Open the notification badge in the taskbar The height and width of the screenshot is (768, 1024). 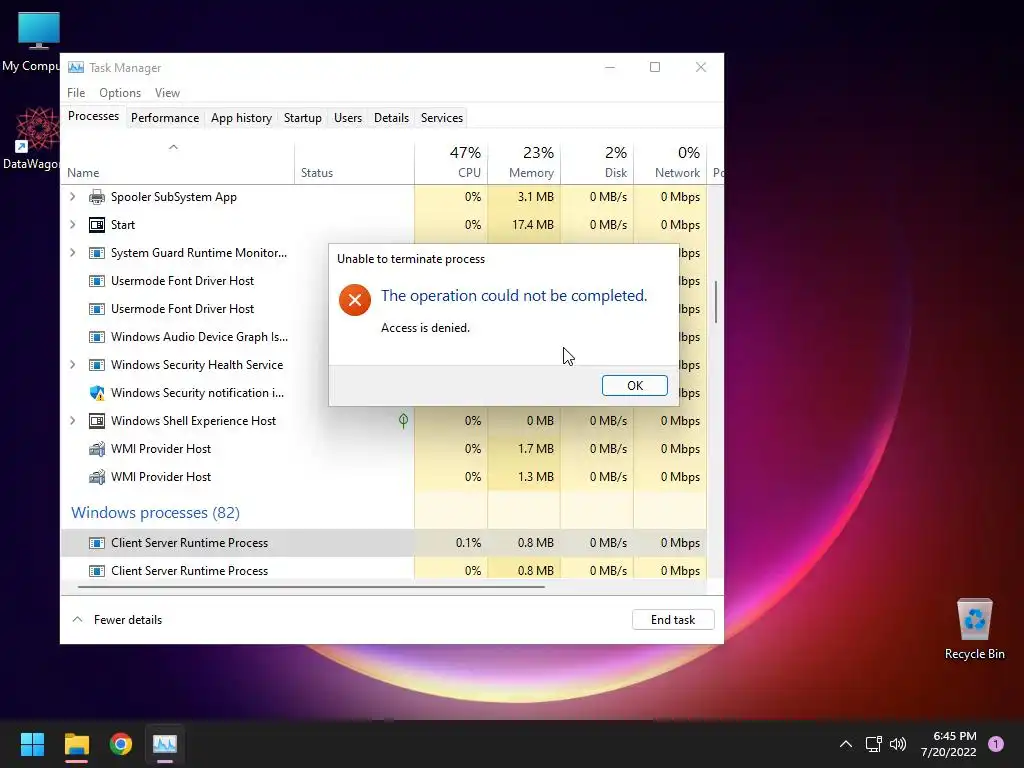pos(996,744)
